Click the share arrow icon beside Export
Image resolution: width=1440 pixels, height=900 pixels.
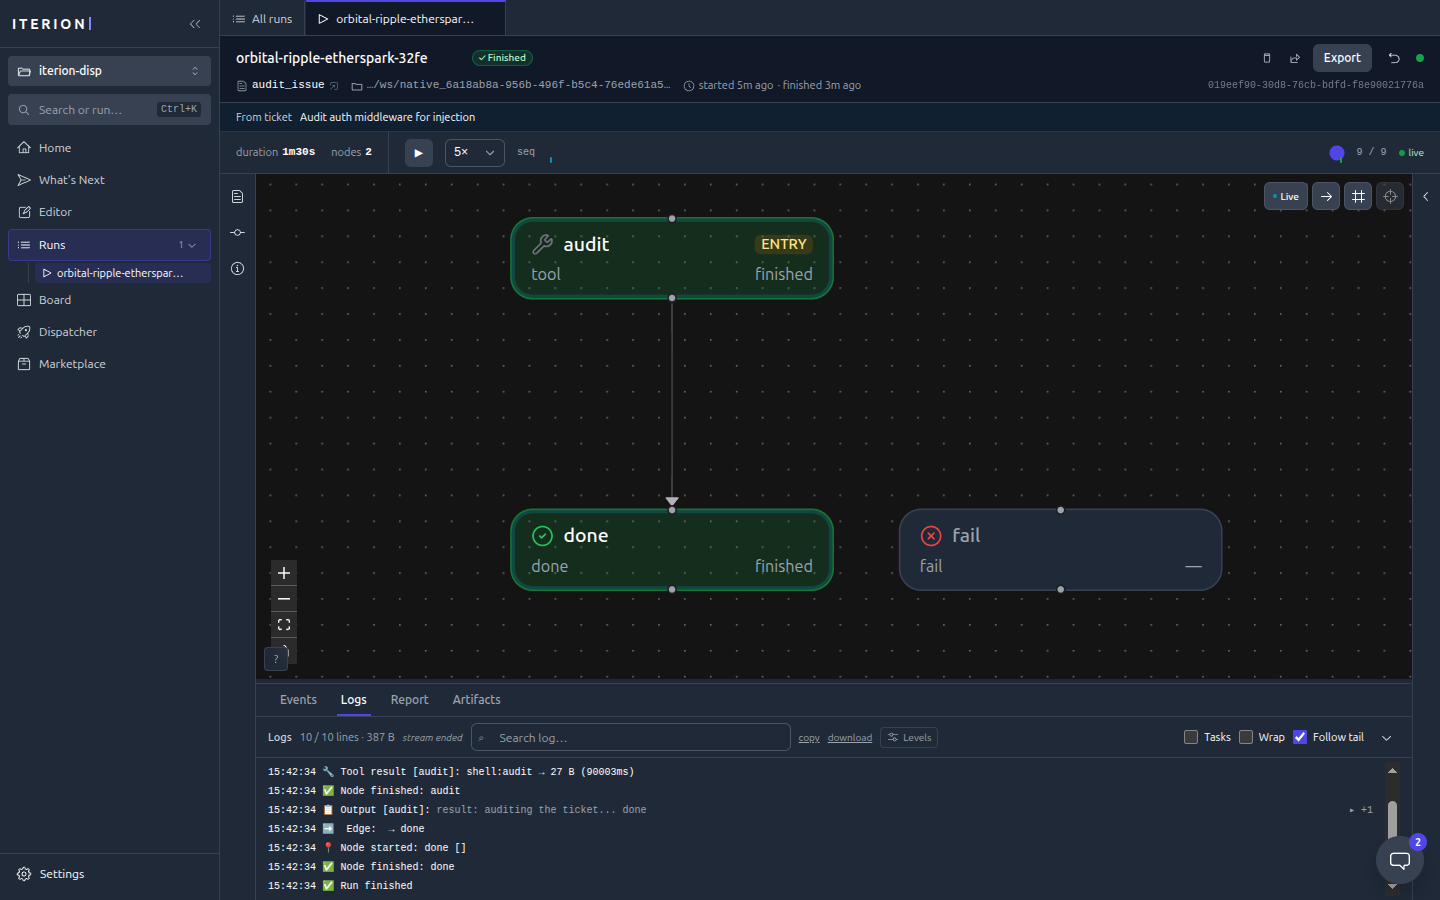1295,58
